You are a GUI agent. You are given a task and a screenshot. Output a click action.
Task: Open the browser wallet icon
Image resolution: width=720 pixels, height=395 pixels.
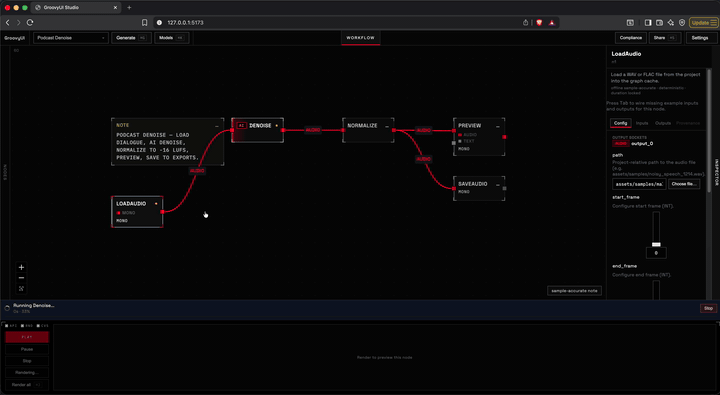(x=659, y=23)
